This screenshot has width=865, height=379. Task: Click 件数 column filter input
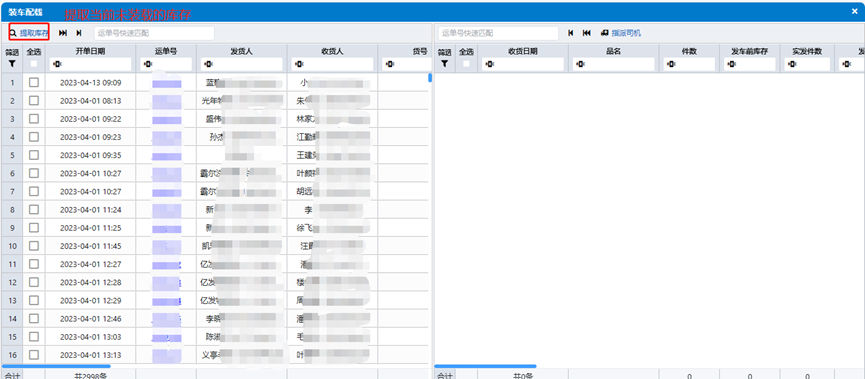[689, 64]
